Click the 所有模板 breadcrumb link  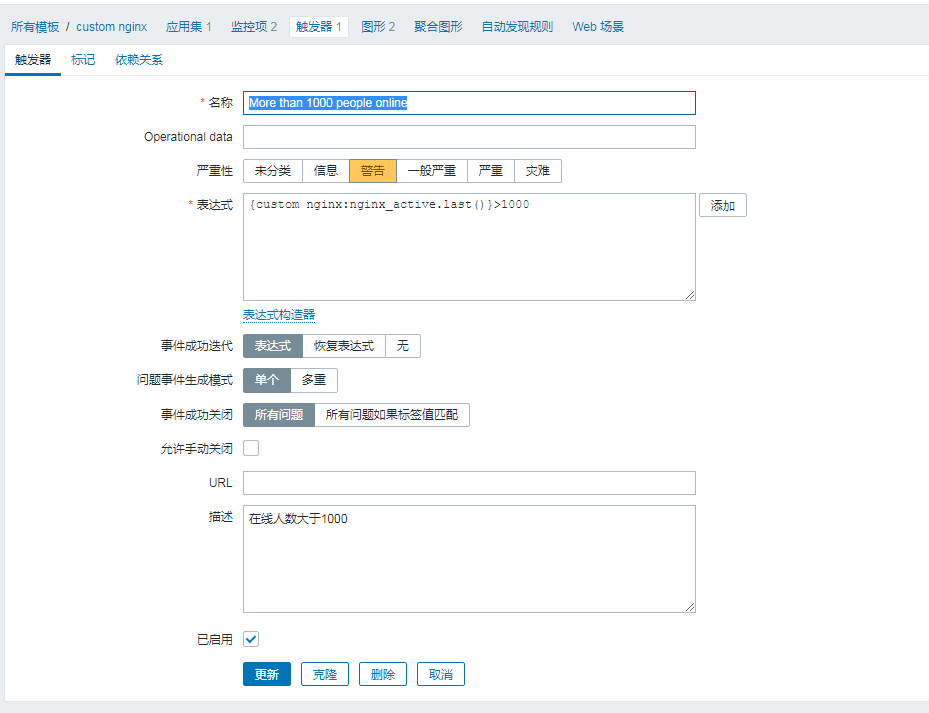(x=35, y=27)
